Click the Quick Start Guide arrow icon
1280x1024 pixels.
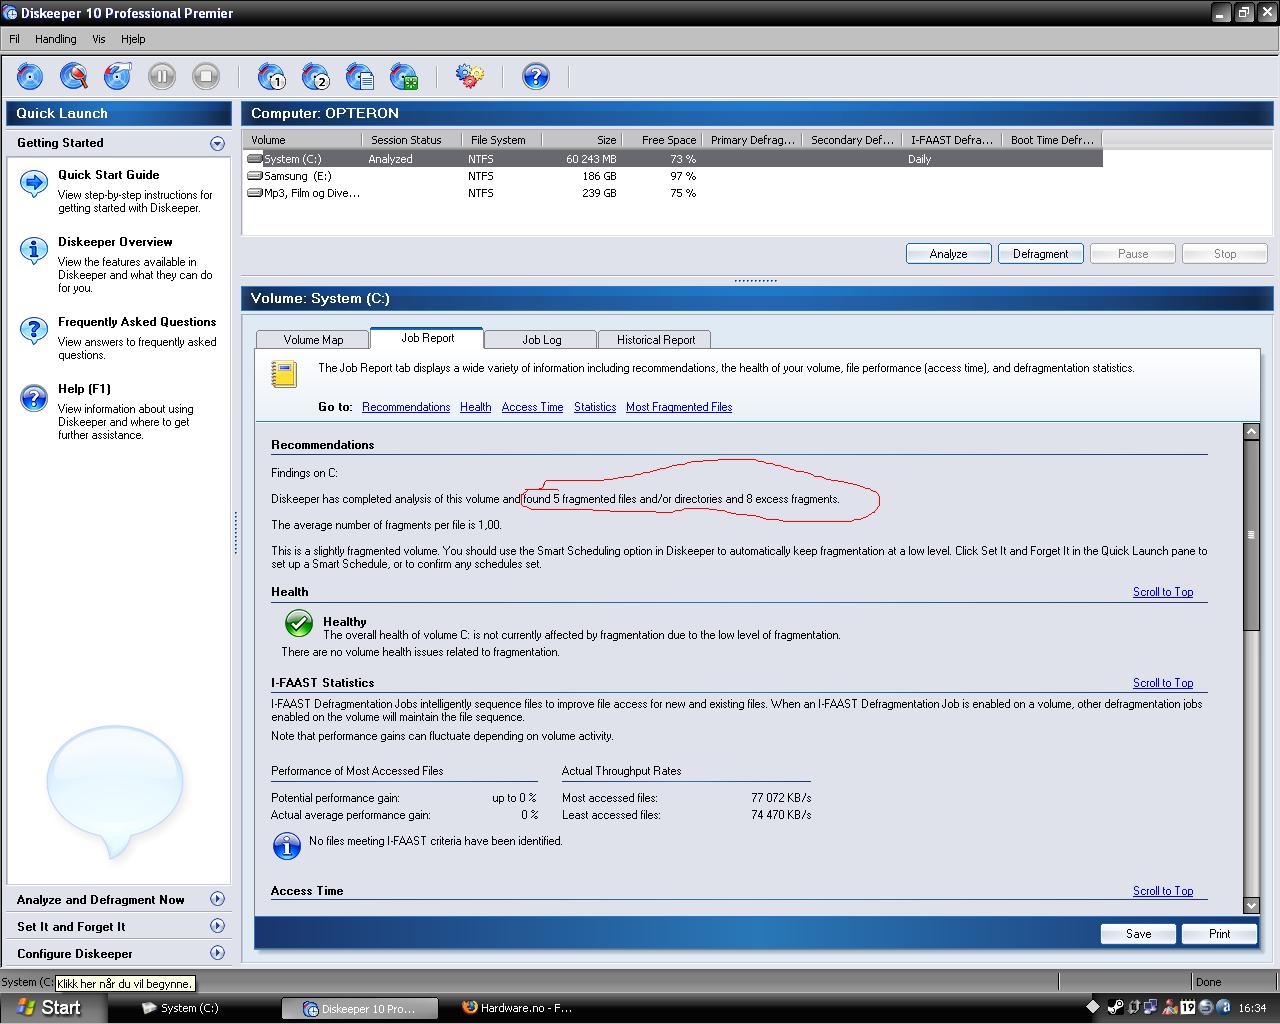click(34, 183)
